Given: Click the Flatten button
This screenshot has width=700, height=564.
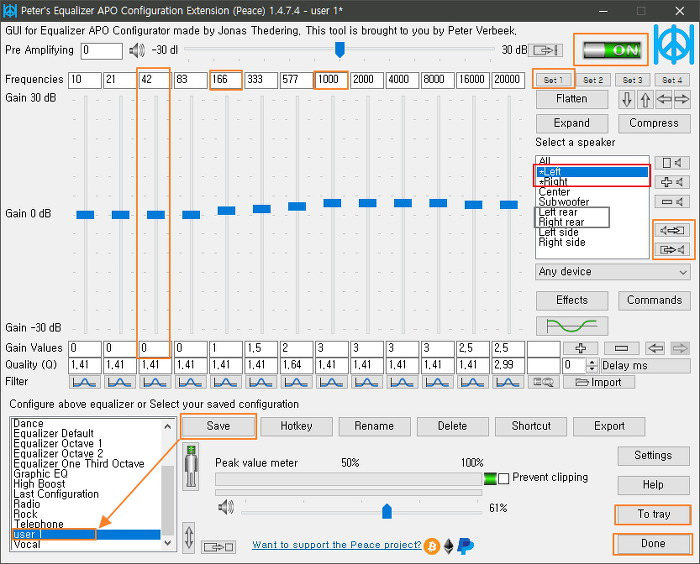Looking at the screenshot, I should (572, 99).
